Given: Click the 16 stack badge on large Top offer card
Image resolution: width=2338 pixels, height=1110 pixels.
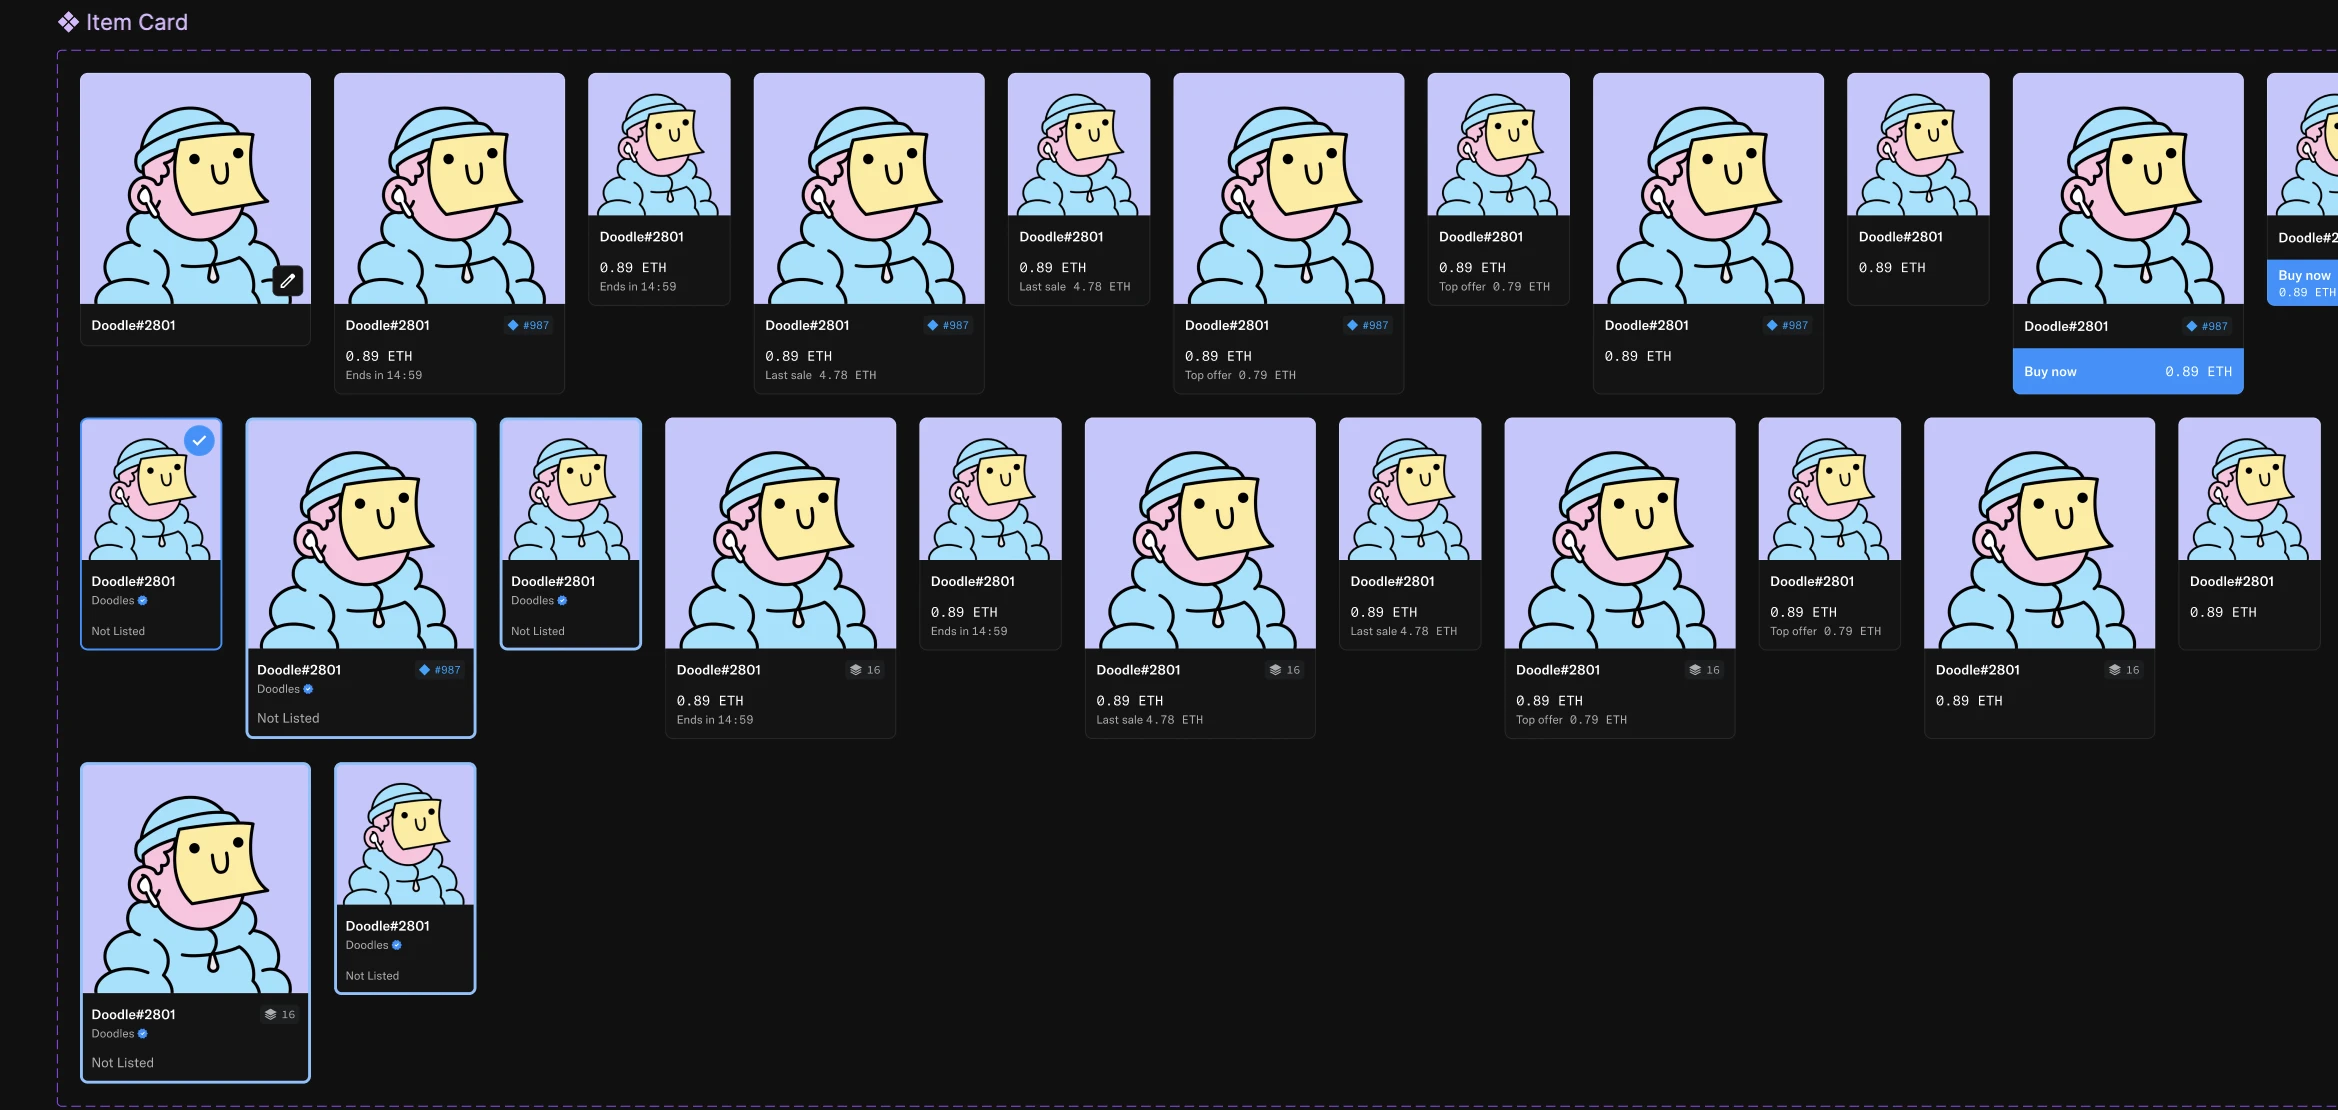Looking at the screenshot, I should coord(1705,670).
